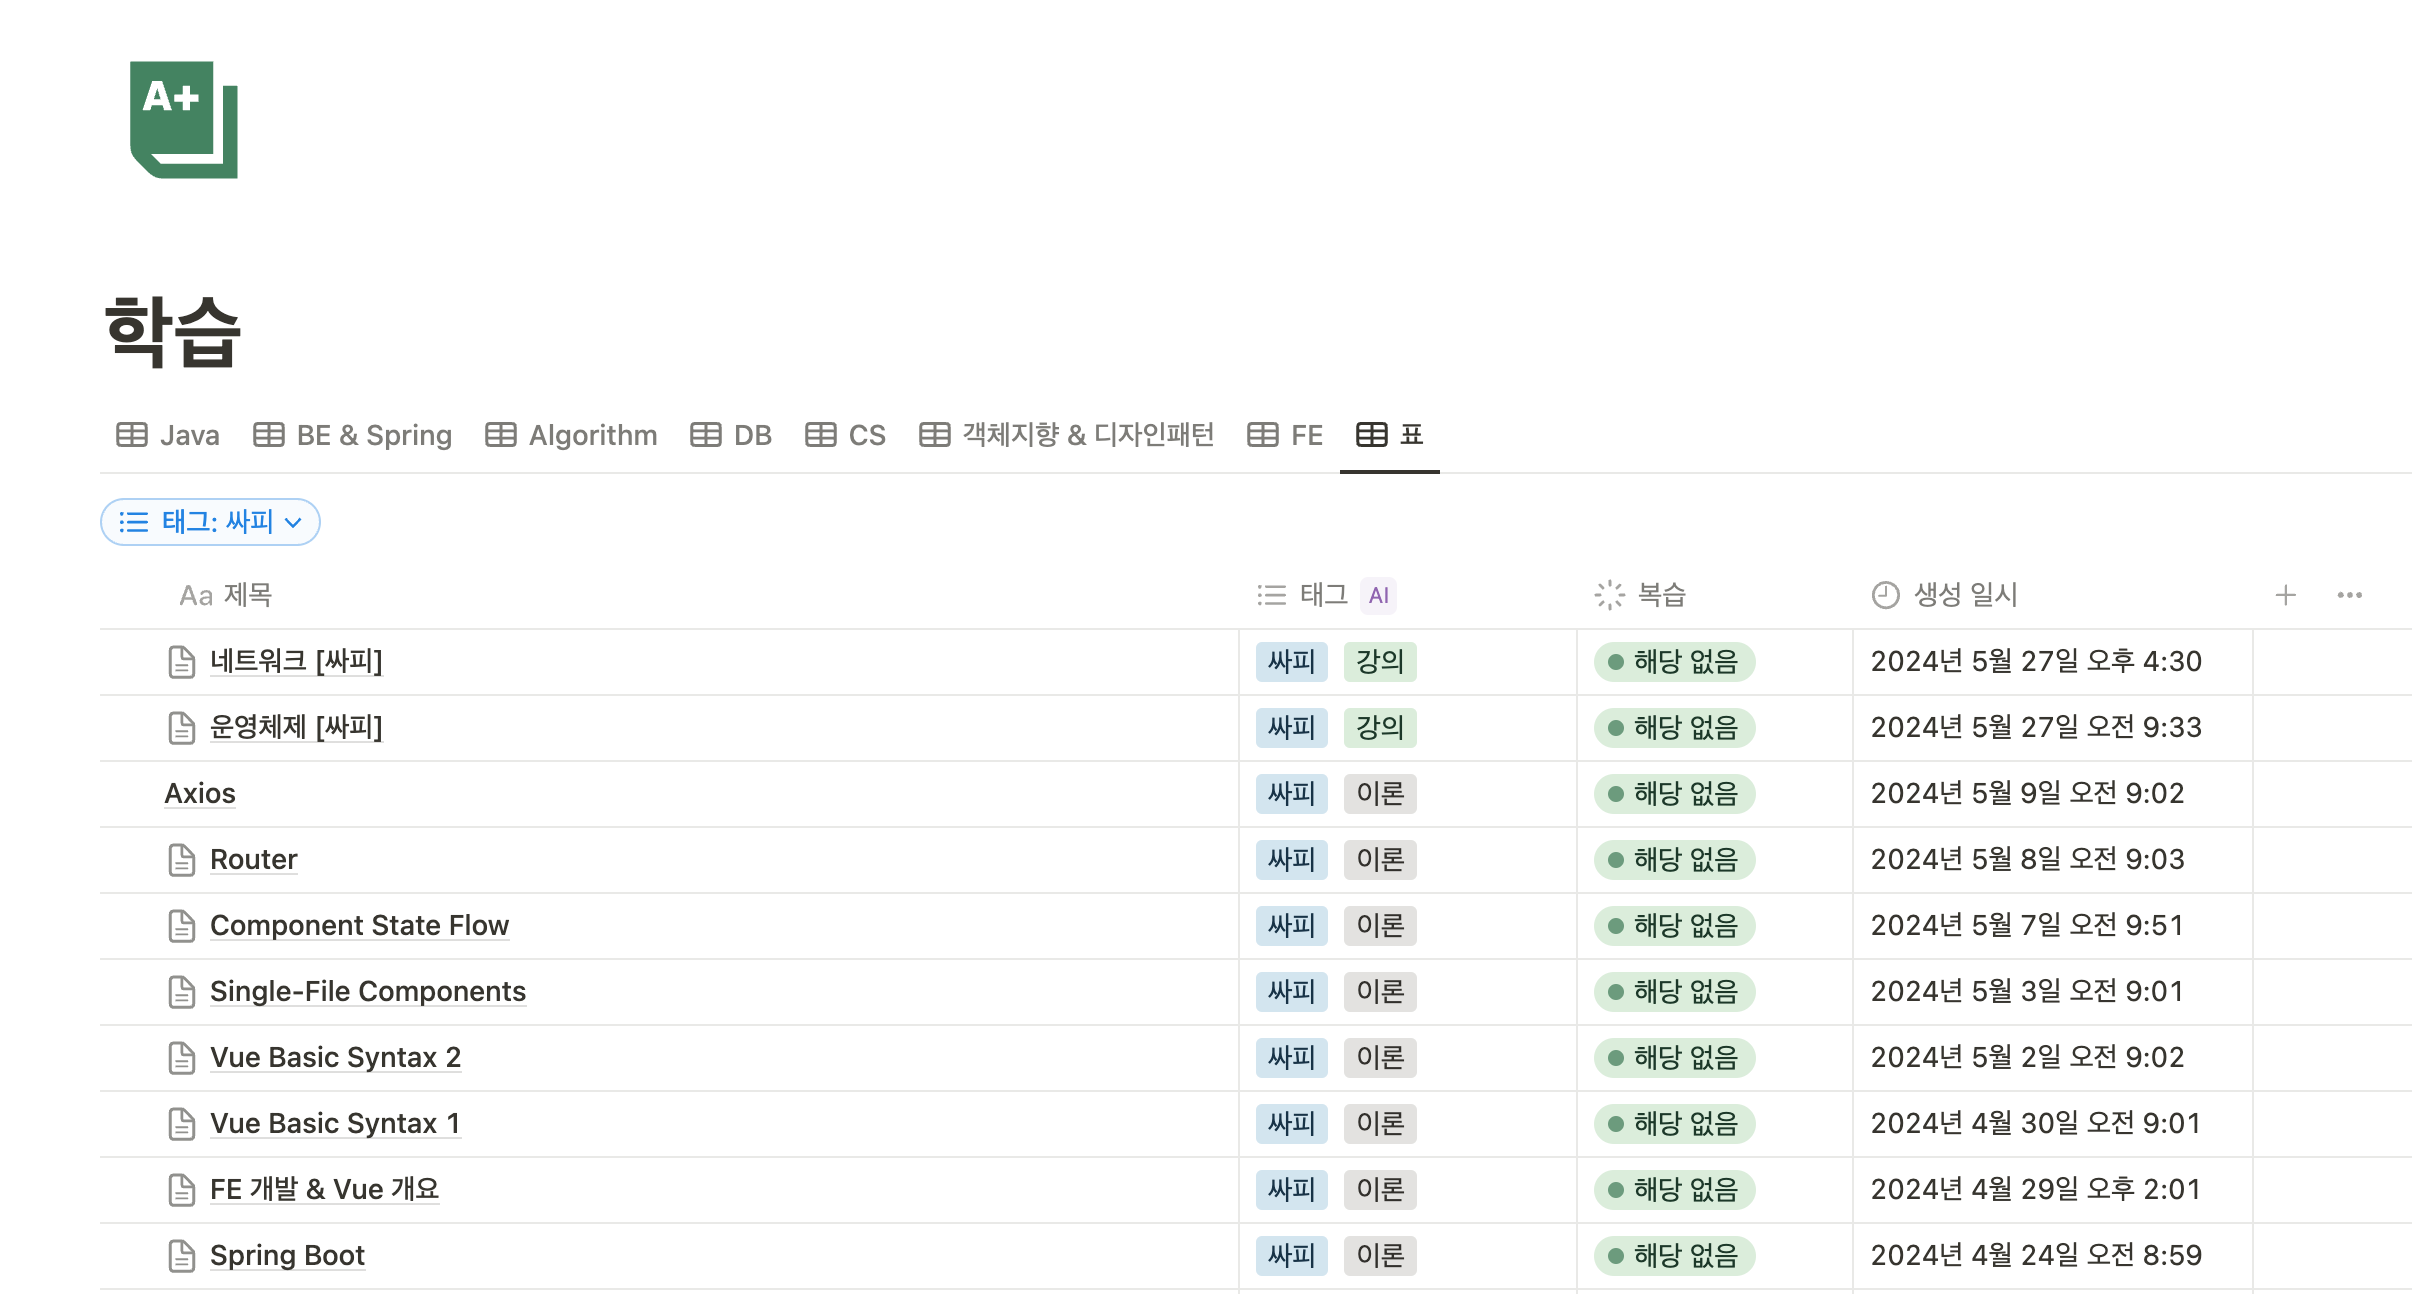2412x1294 pixels.
Task: Open the Component State Flow page
Action: pyautogui.click(x=359, y=925)
